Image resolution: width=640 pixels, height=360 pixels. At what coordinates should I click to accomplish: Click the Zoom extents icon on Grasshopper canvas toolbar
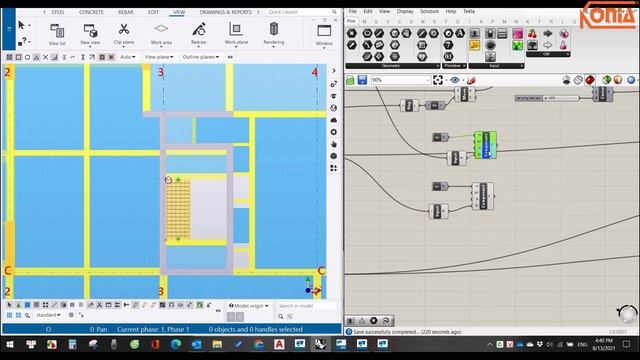click(x=438, y=80)
